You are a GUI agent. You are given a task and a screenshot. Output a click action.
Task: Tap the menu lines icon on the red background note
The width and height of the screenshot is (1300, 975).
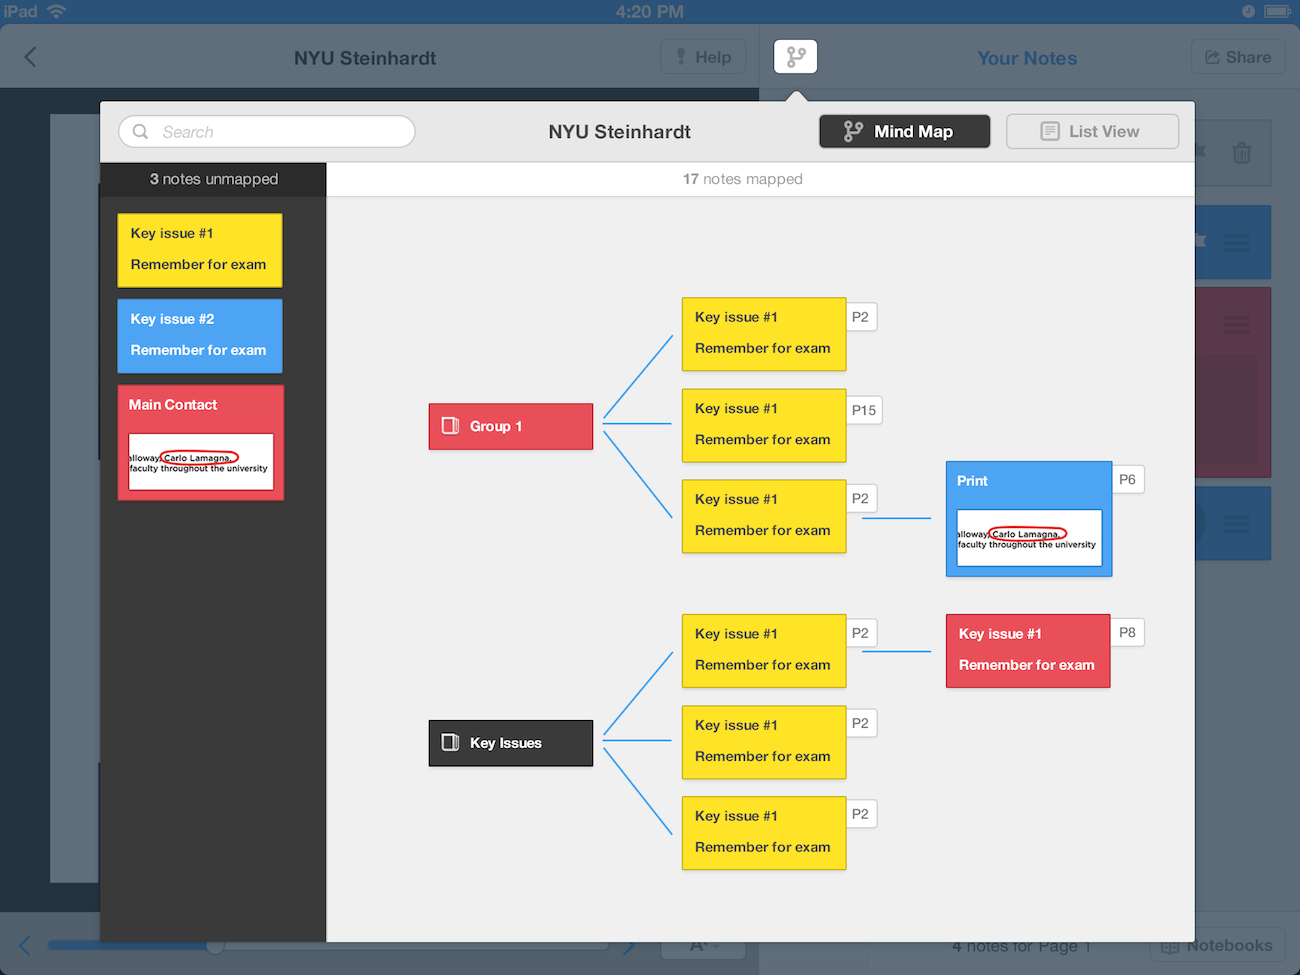click(1237, 324)
